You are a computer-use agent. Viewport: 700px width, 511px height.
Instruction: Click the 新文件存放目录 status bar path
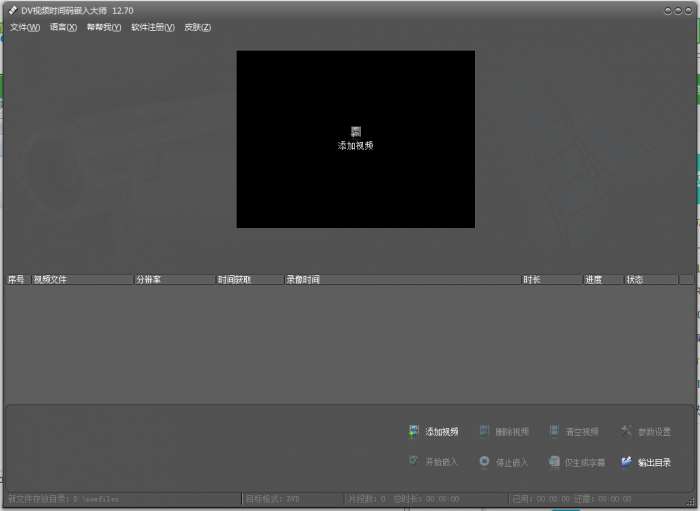(63, 499)
